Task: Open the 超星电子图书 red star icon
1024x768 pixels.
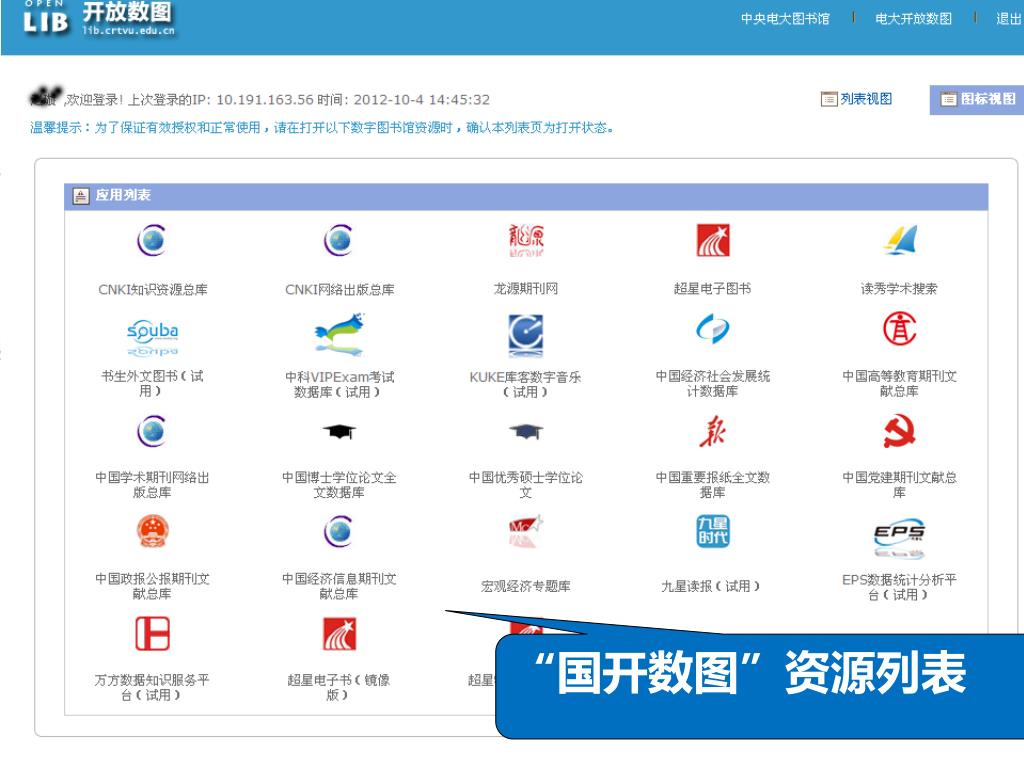Action: 712,240
